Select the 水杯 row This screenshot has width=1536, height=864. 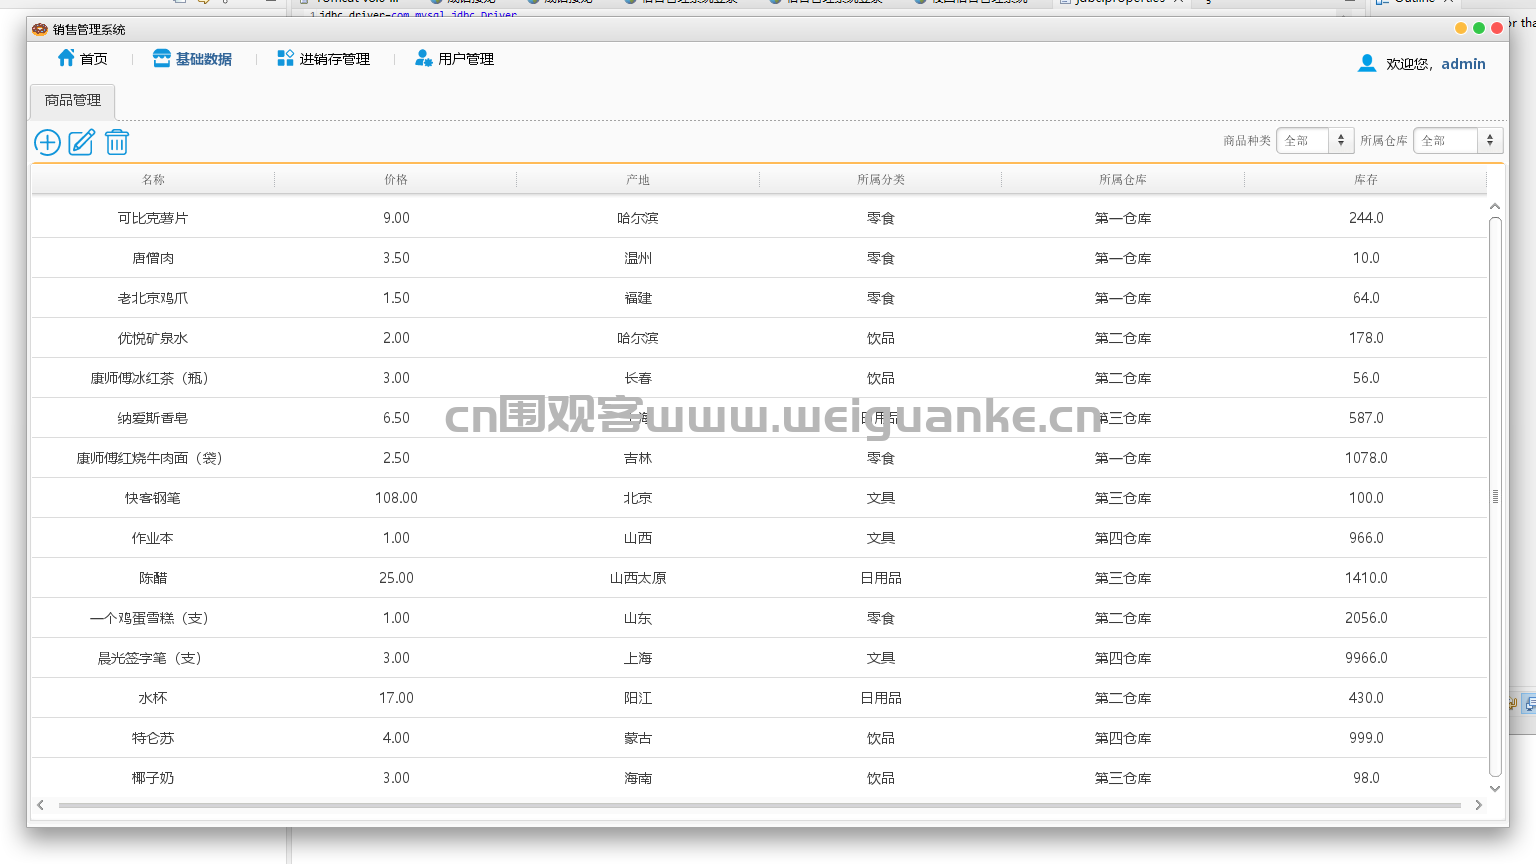pyautogui.click(x=759, y=698)
